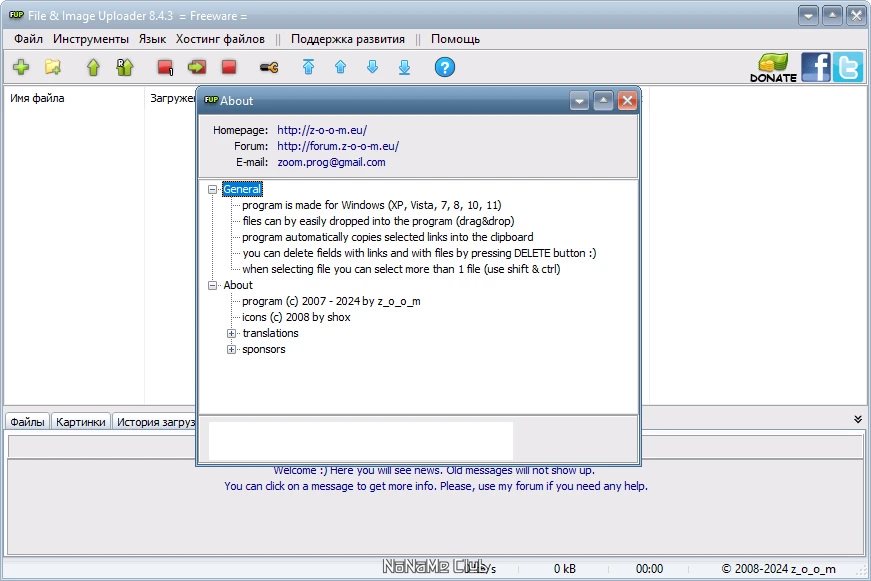Click the red stop upload icon
Screen dimensions: 871x581
229,67
